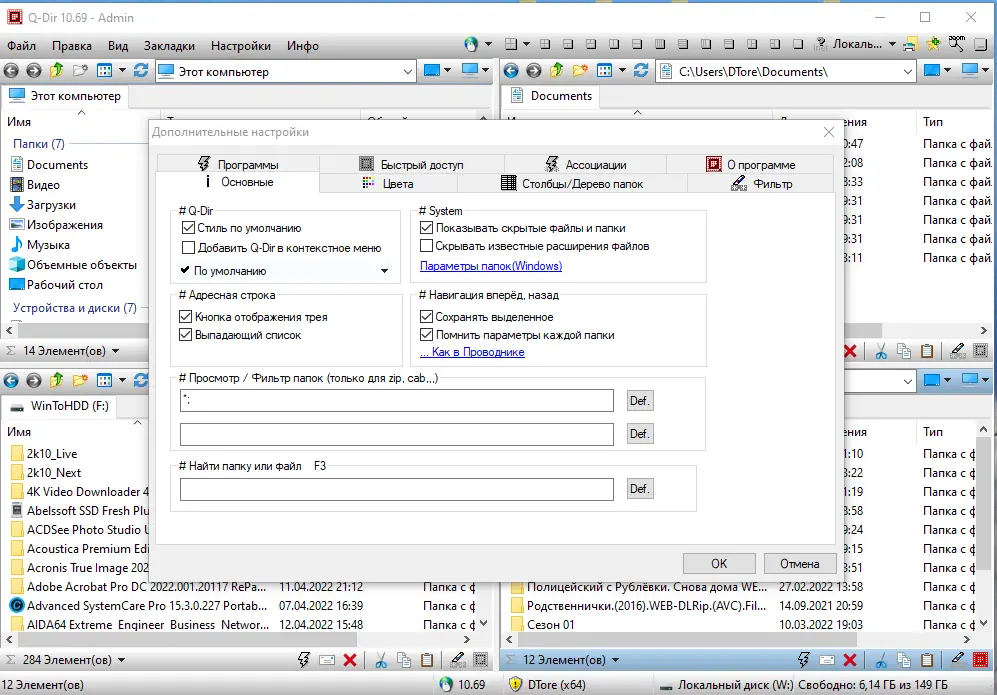The width and height of the screenshot is (997, 695).
Task: Enable Скрывать известные расширения файлов
Action: coord(427,245)
